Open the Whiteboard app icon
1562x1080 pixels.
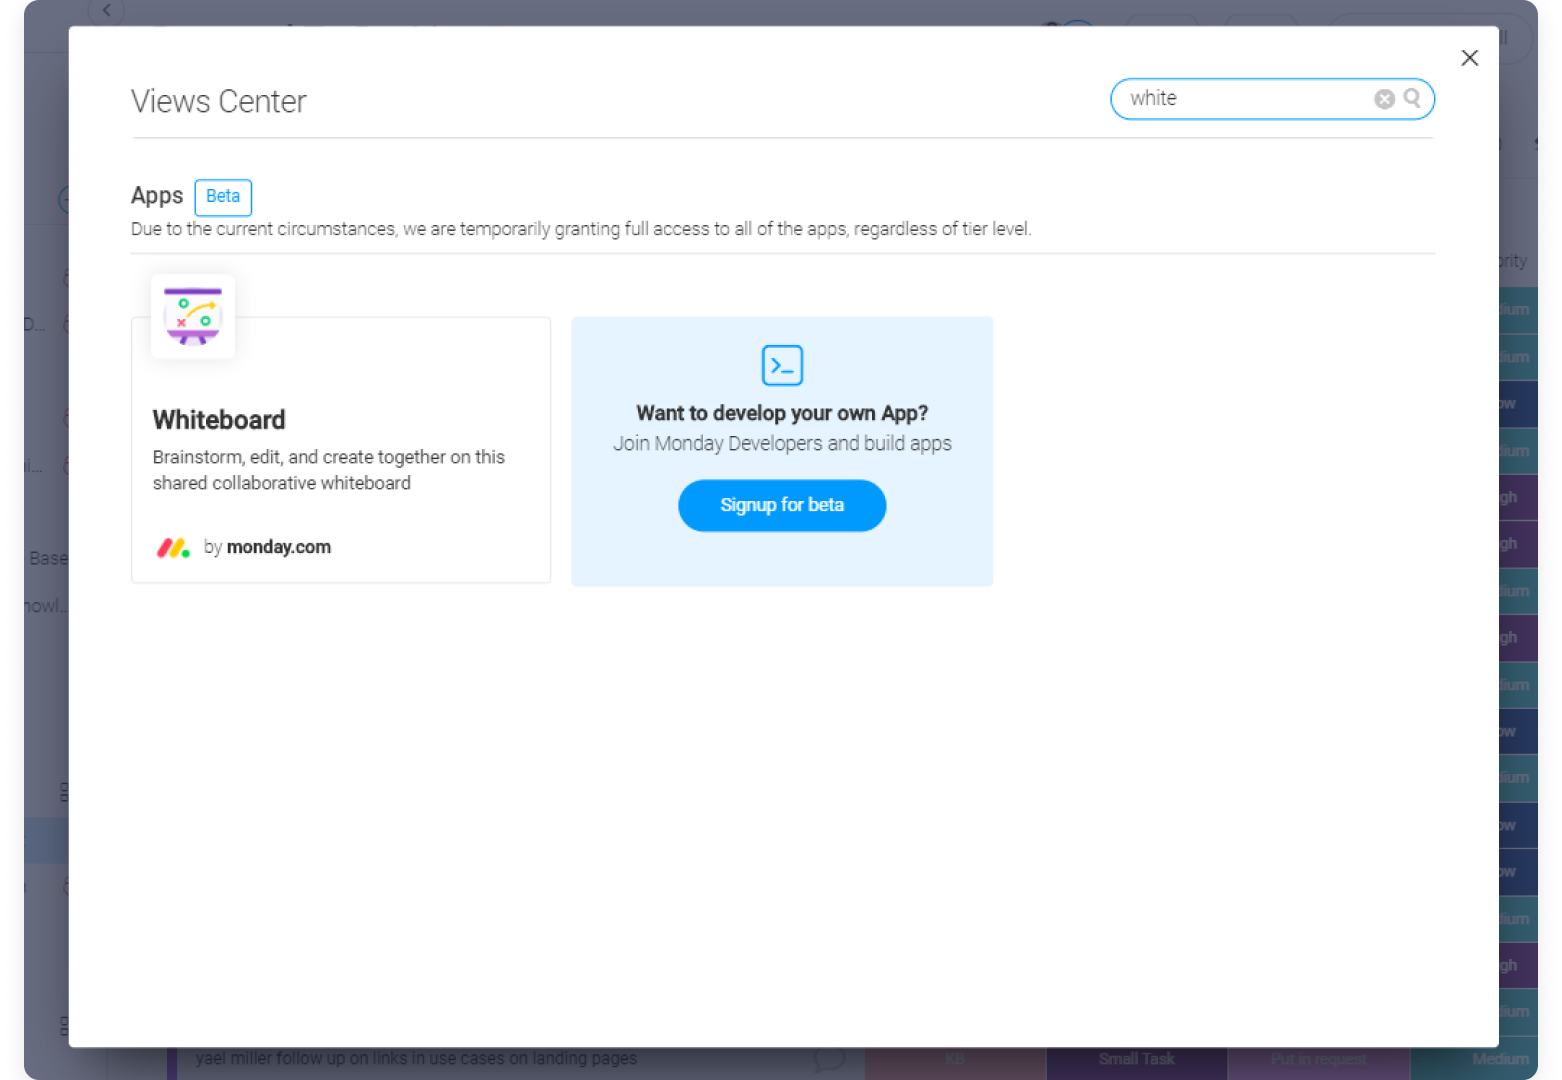pos(193,316)
